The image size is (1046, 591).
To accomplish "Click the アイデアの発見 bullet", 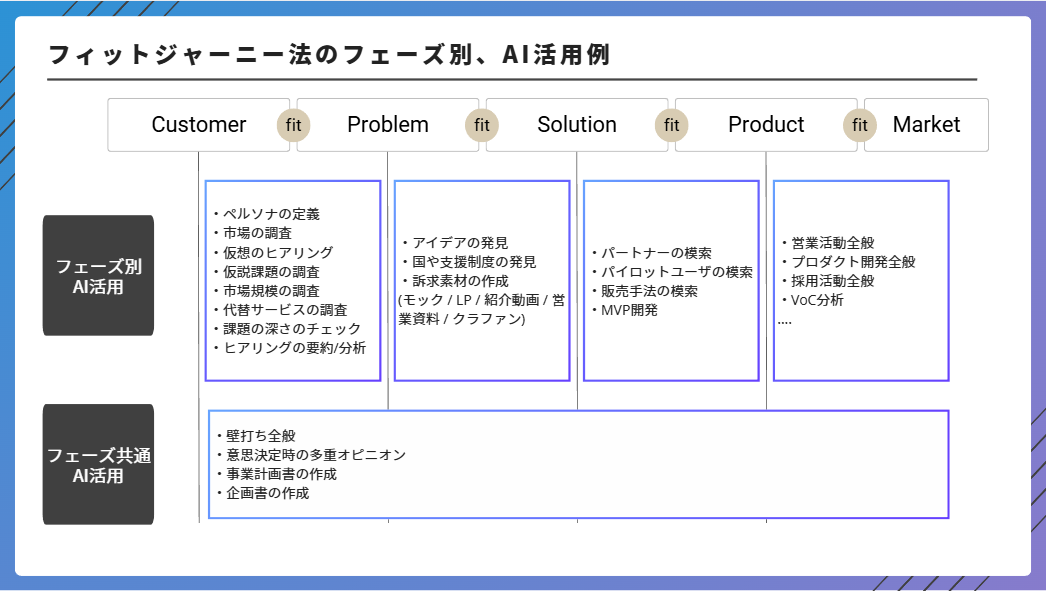I will 455,243.
